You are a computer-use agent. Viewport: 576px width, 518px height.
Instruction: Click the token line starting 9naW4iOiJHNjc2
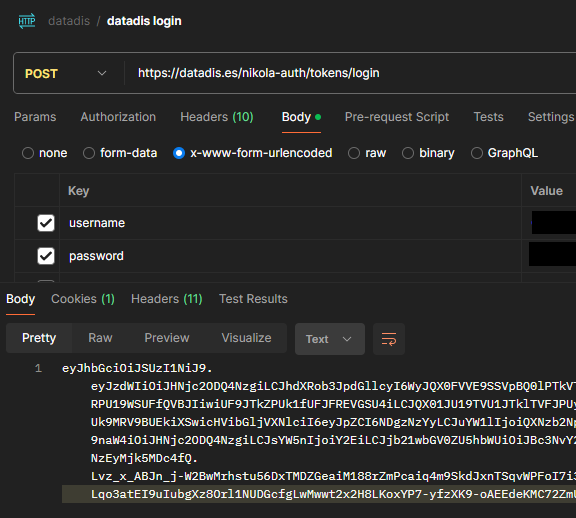pos(333,440)
